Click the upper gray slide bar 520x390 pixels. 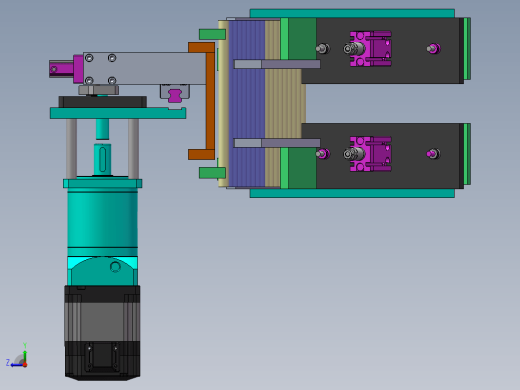(277, 64)
